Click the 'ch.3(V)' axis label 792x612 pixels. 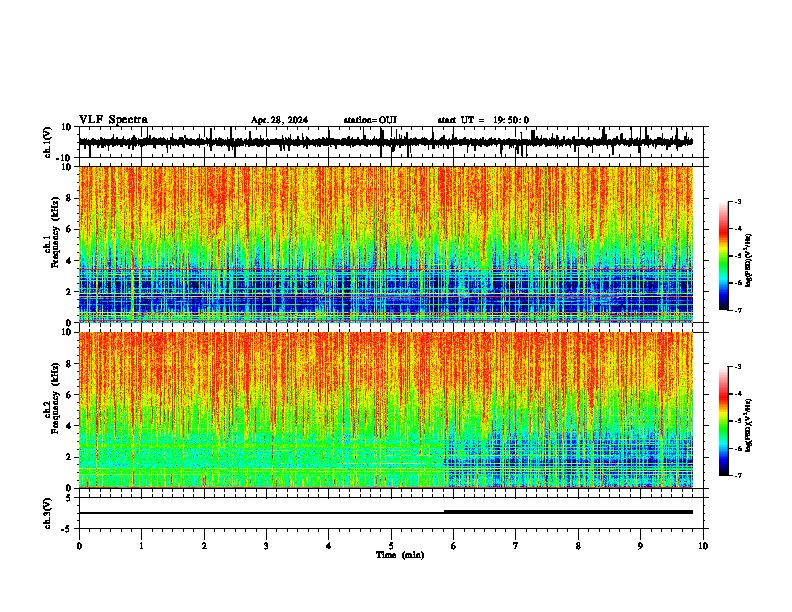pos(48,513)
